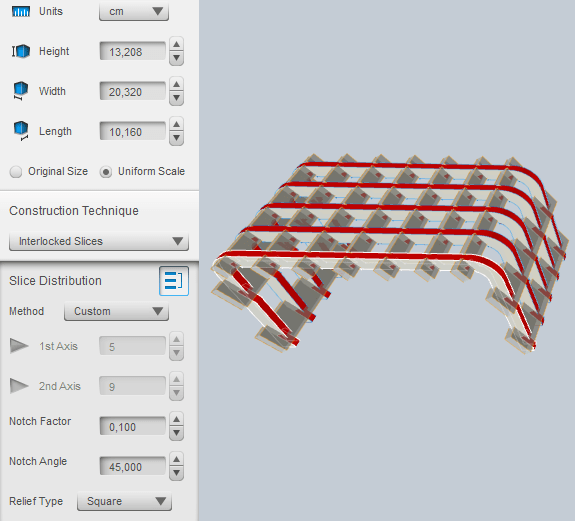Decrease Notch Factor with down arrow

pyautogui.click(x=176, y=433)
